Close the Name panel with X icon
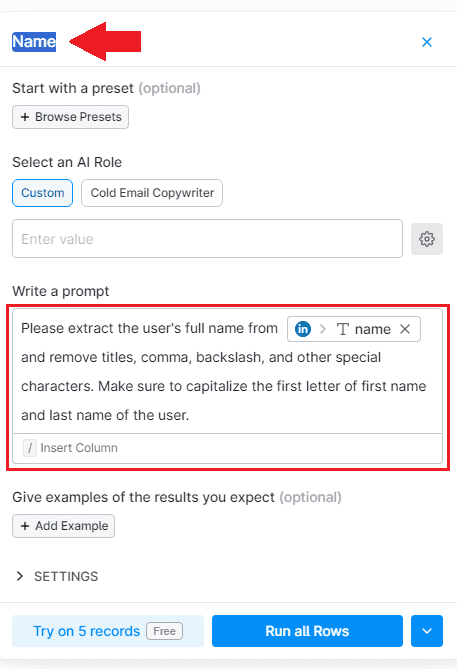Viewport: 457px width, 669px height. point(427,42)
